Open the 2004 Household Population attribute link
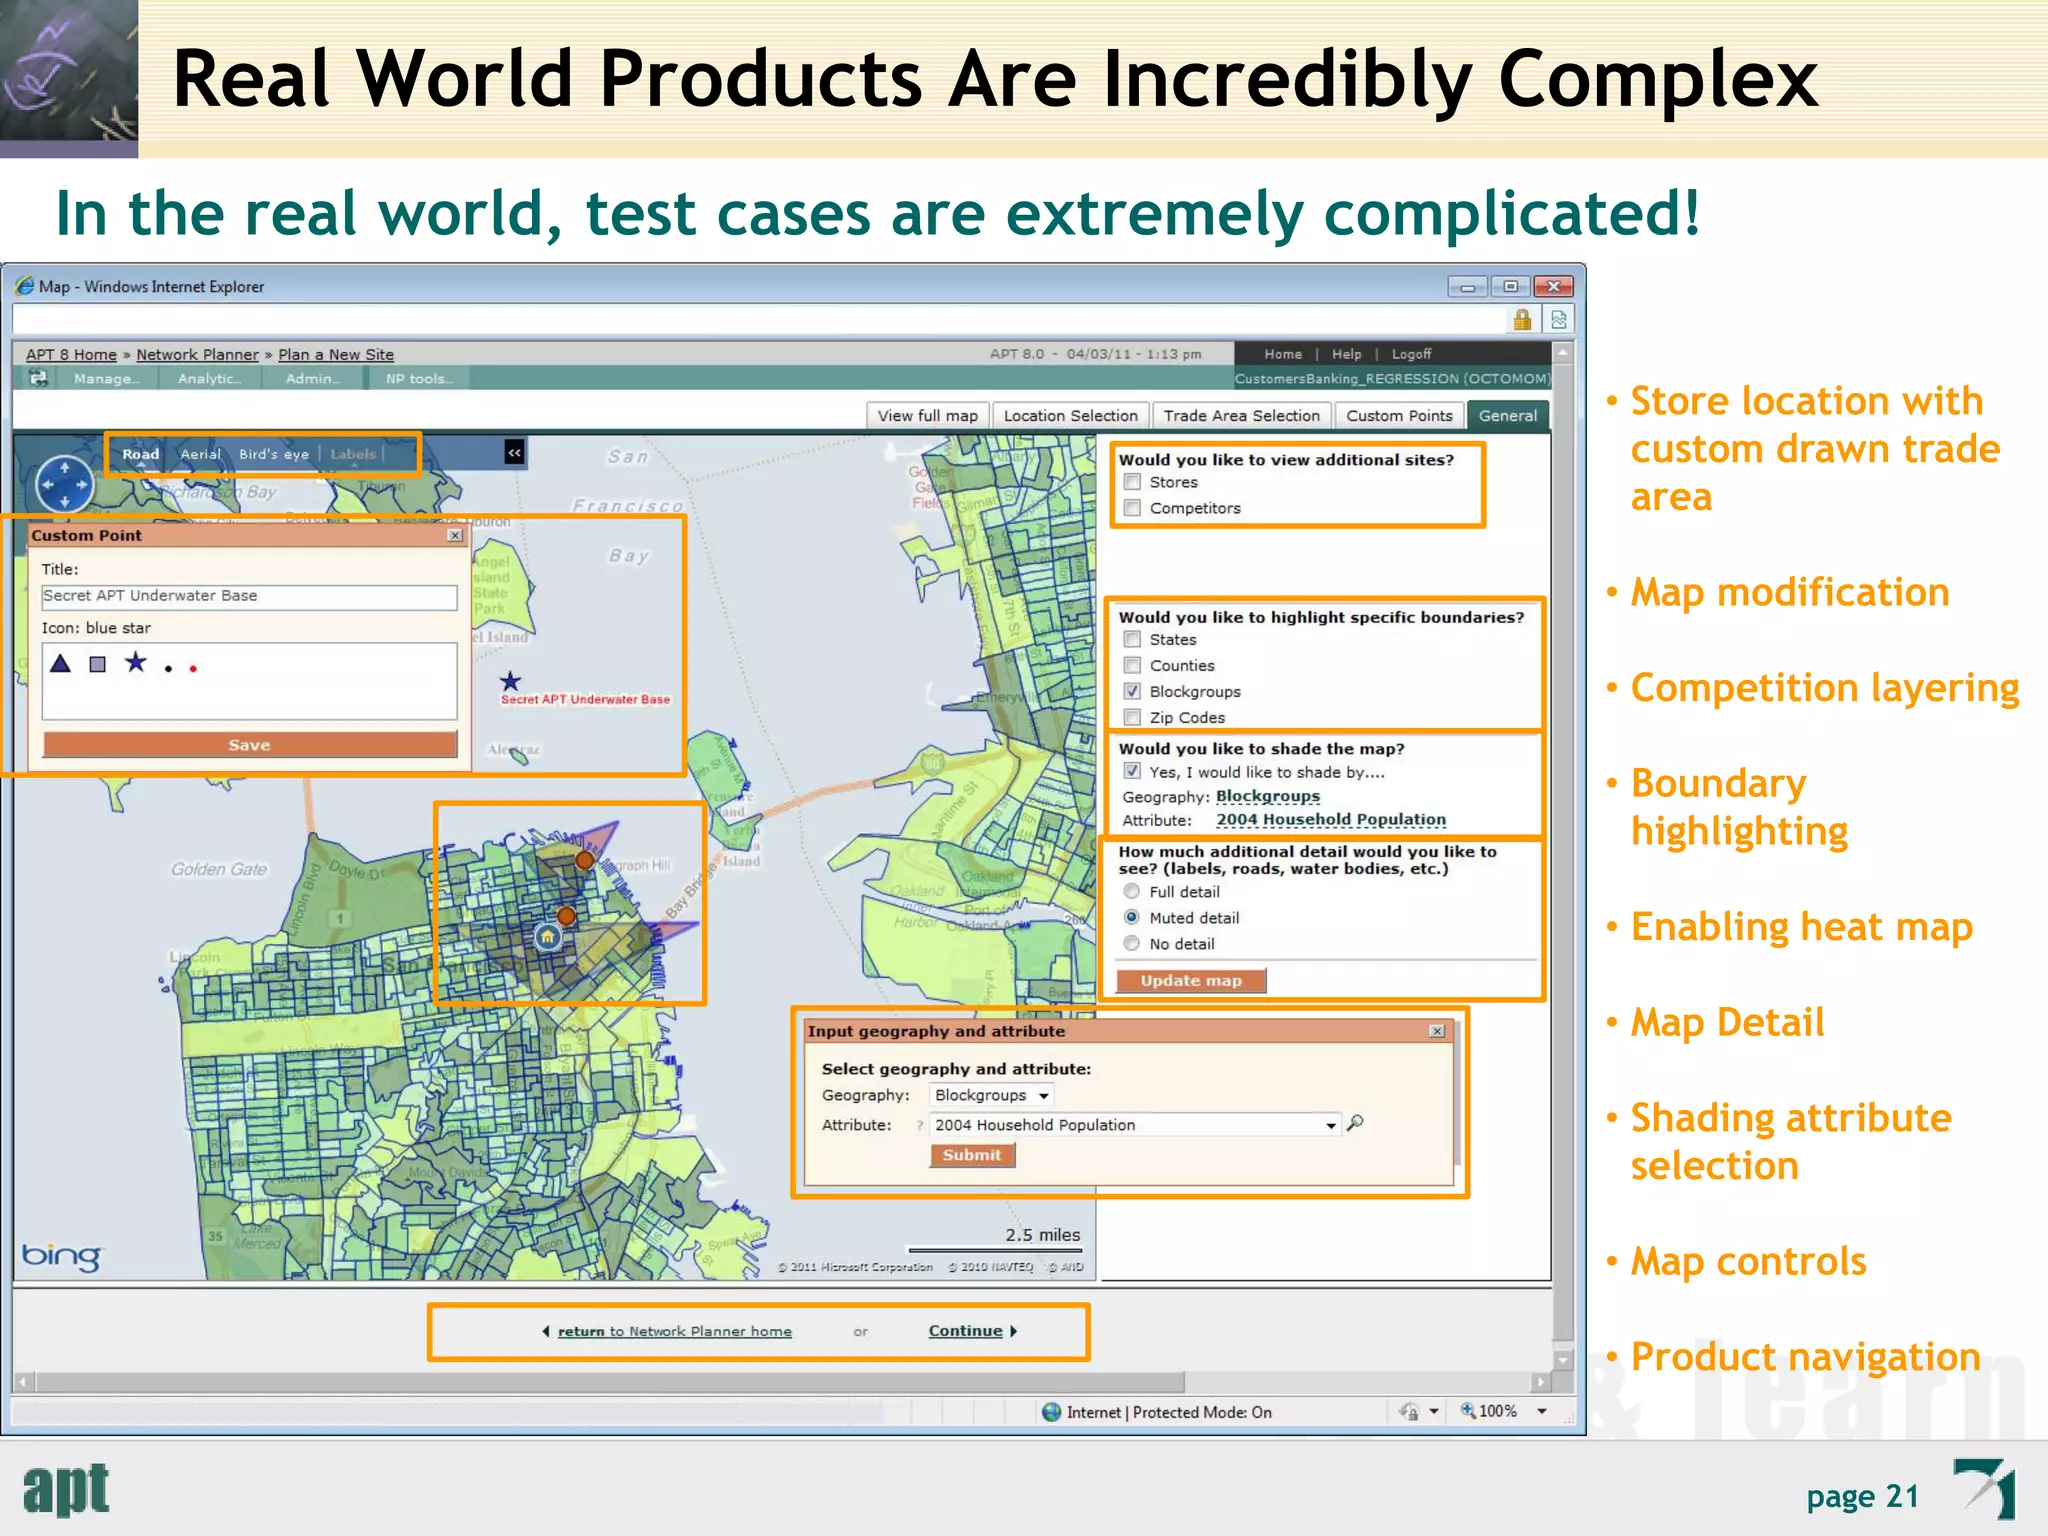The height and width of the screenshot is (1536, 2048). coord(1331,820)
